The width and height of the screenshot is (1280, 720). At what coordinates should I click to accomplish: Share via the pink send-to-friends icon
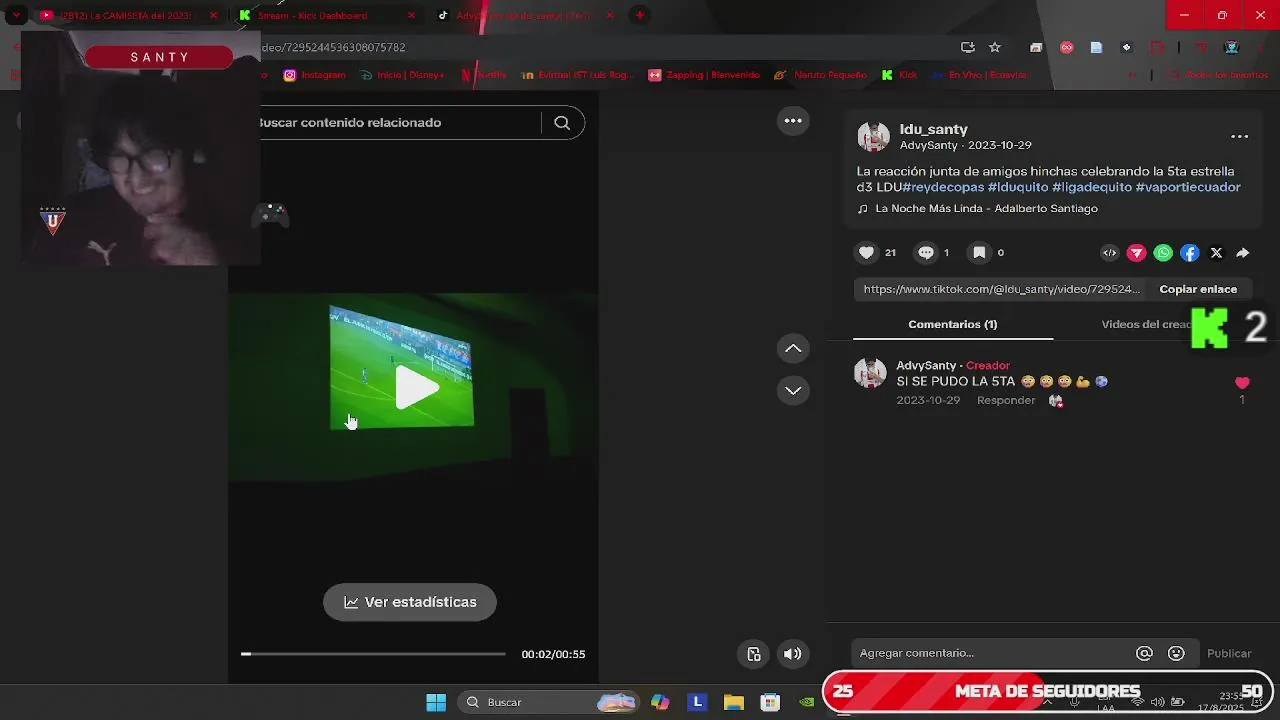(1137, 253)
